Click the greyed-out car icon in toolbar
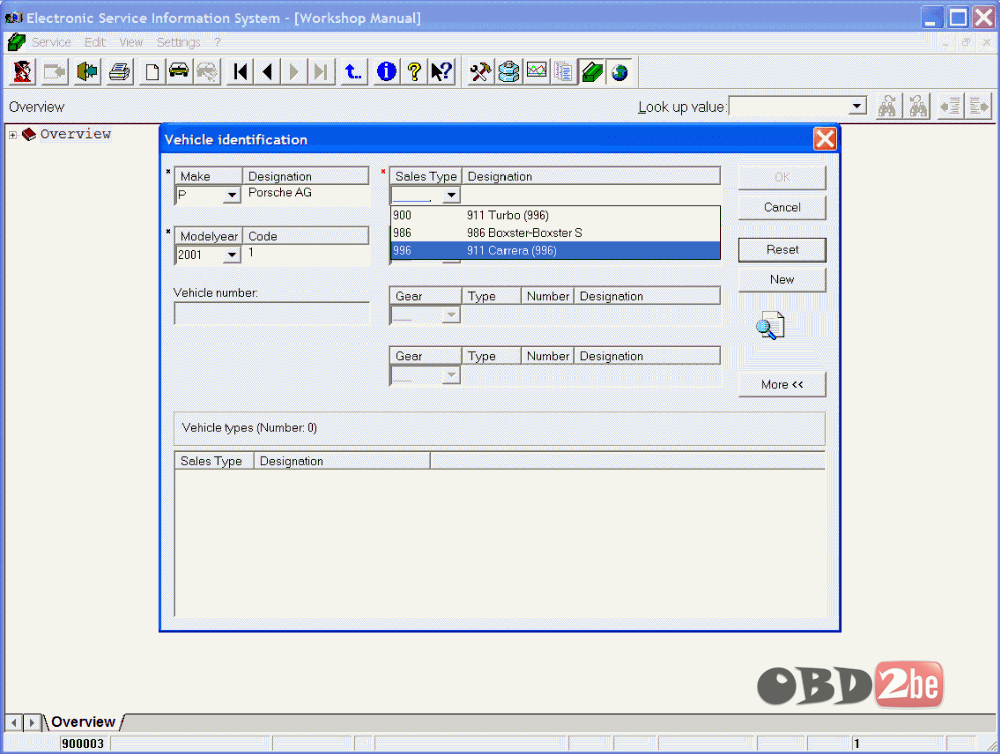The height and width of the screenshot is (754, 1000). coord(207,71)
